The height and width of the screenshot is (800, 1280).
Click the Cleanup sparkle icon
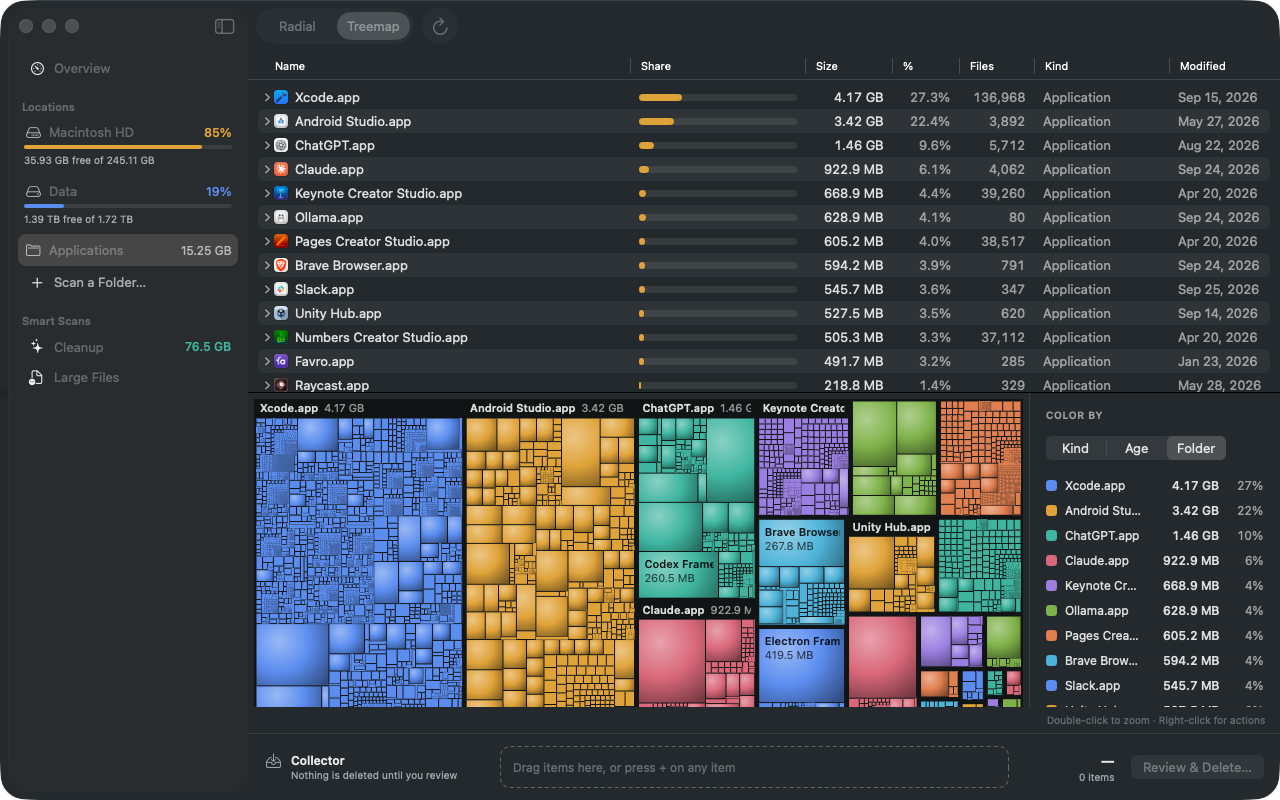[37, 347]
